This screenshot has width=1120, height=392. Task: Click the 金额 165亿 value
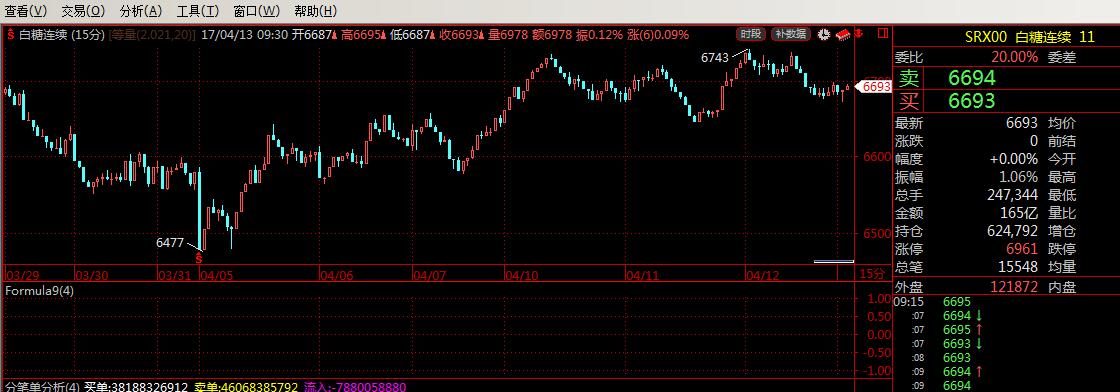pos(1019,213)
